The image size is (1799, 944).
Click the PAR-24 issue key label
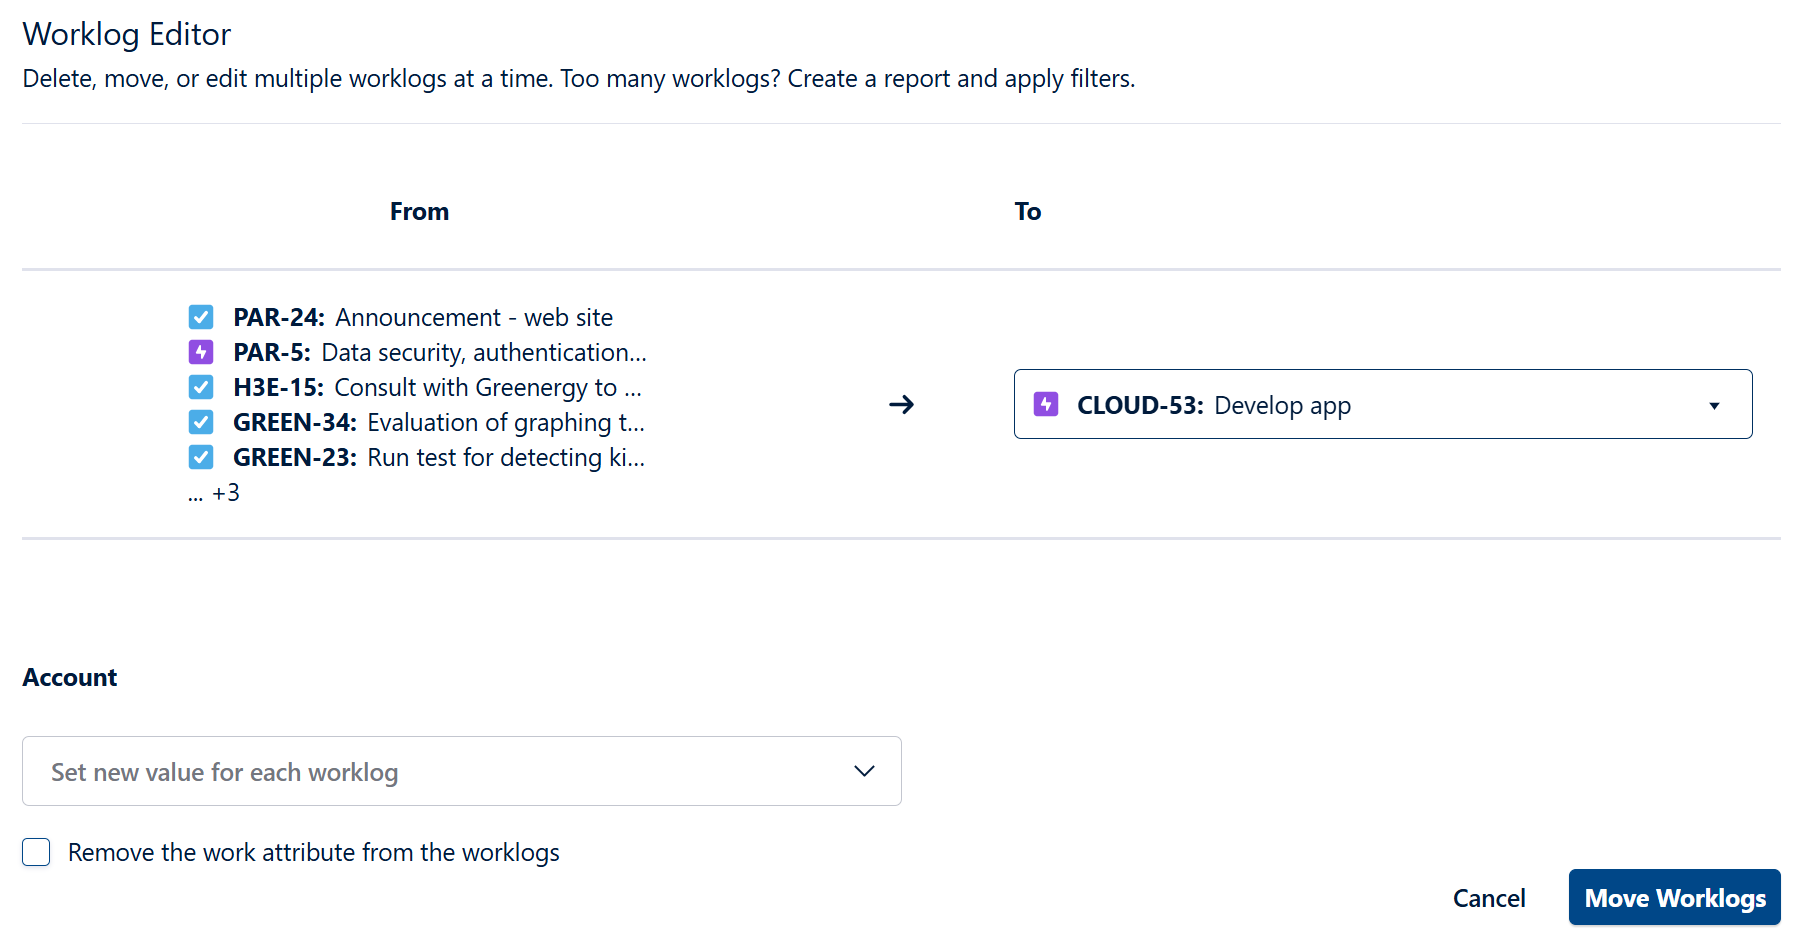[x=278, y=317]
